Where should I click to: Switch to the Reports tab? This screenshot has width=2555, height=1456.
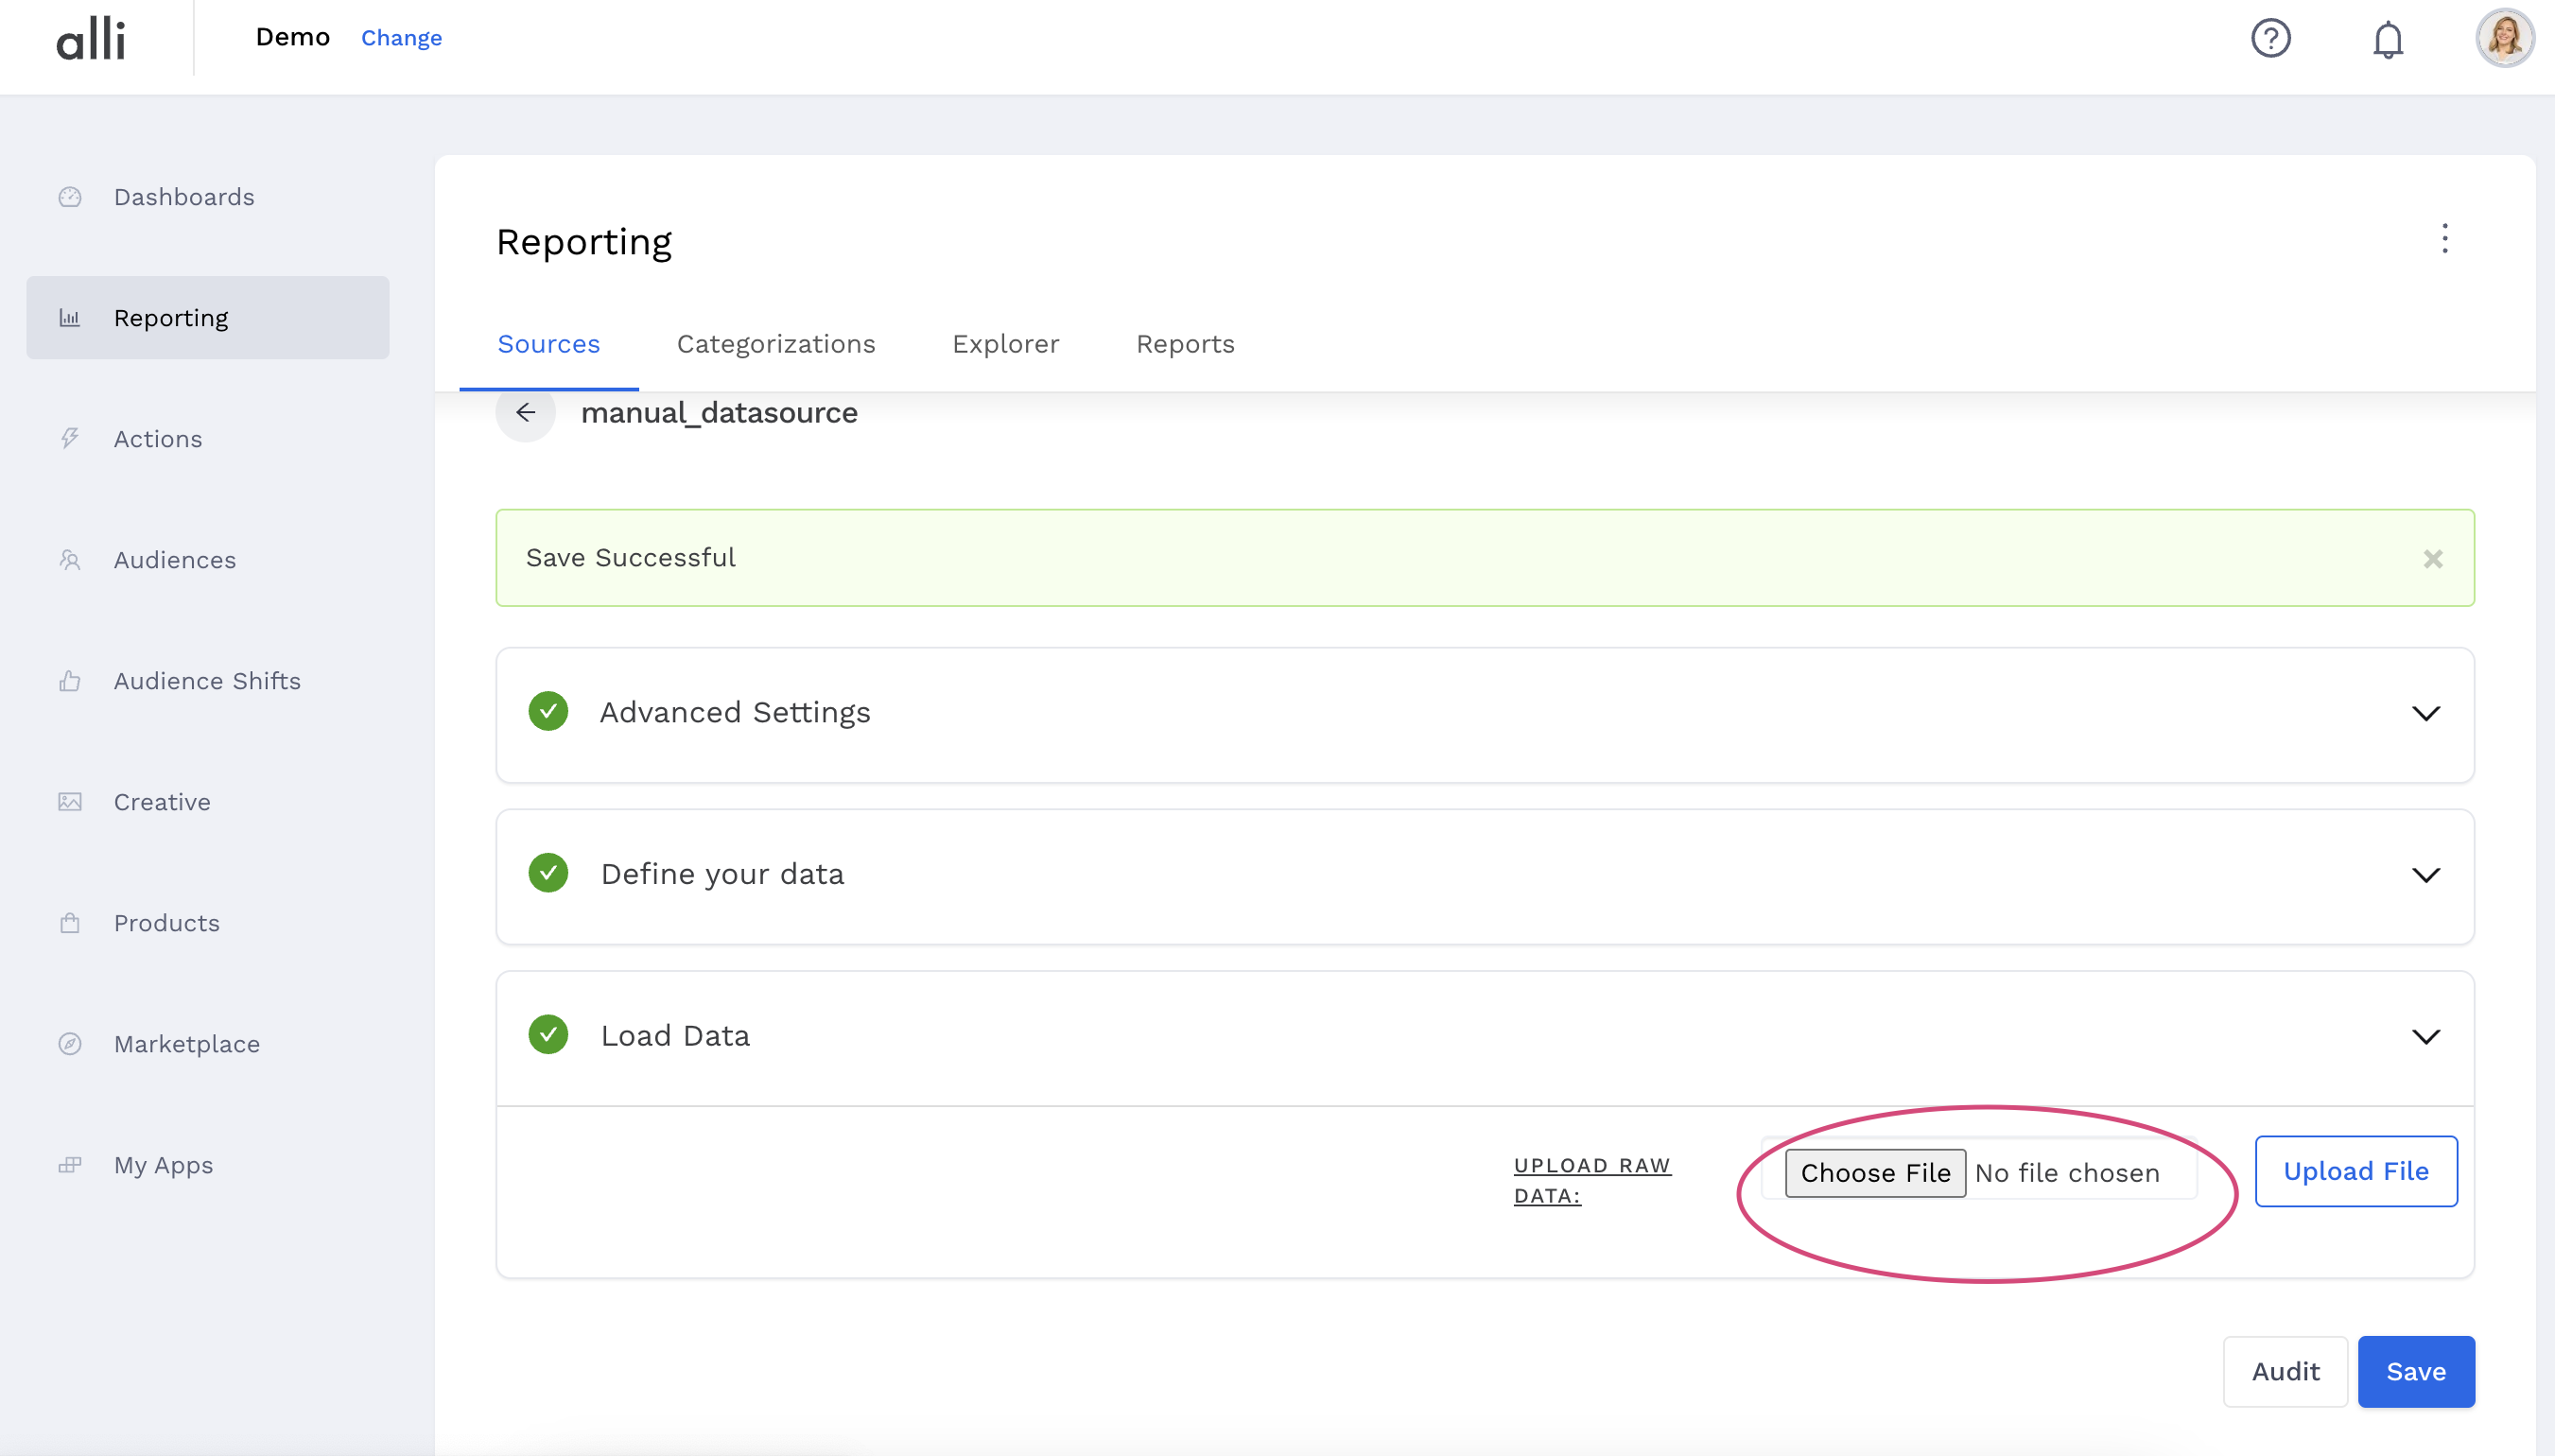(1185, 344)
